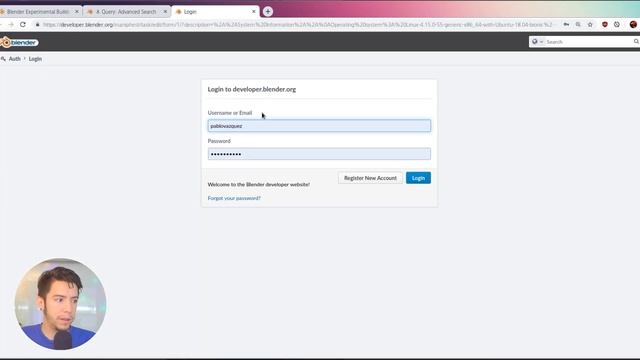Open the browser profile avatar

pos(633,24)
